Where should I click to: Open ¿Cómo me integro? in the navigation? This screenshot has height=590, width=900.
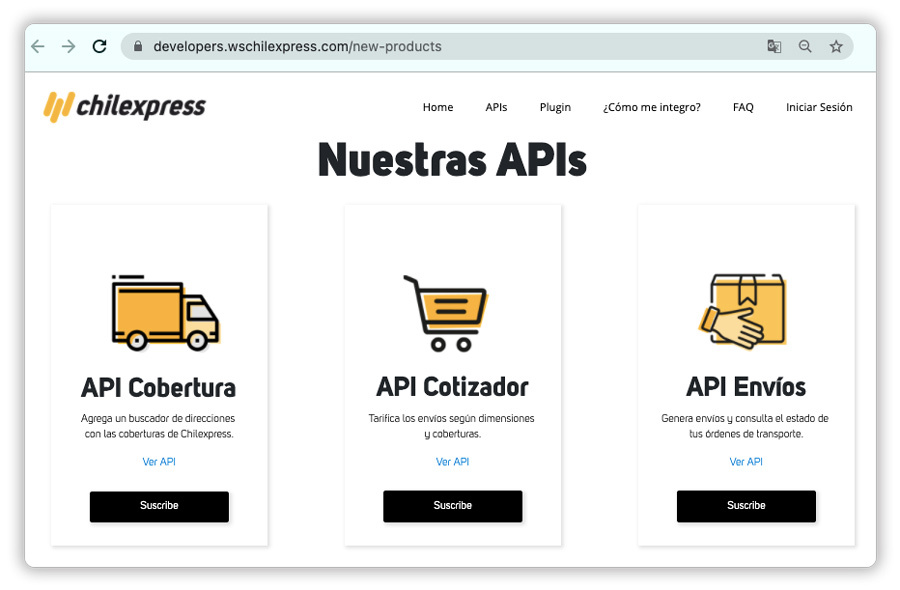click(651, 107)
